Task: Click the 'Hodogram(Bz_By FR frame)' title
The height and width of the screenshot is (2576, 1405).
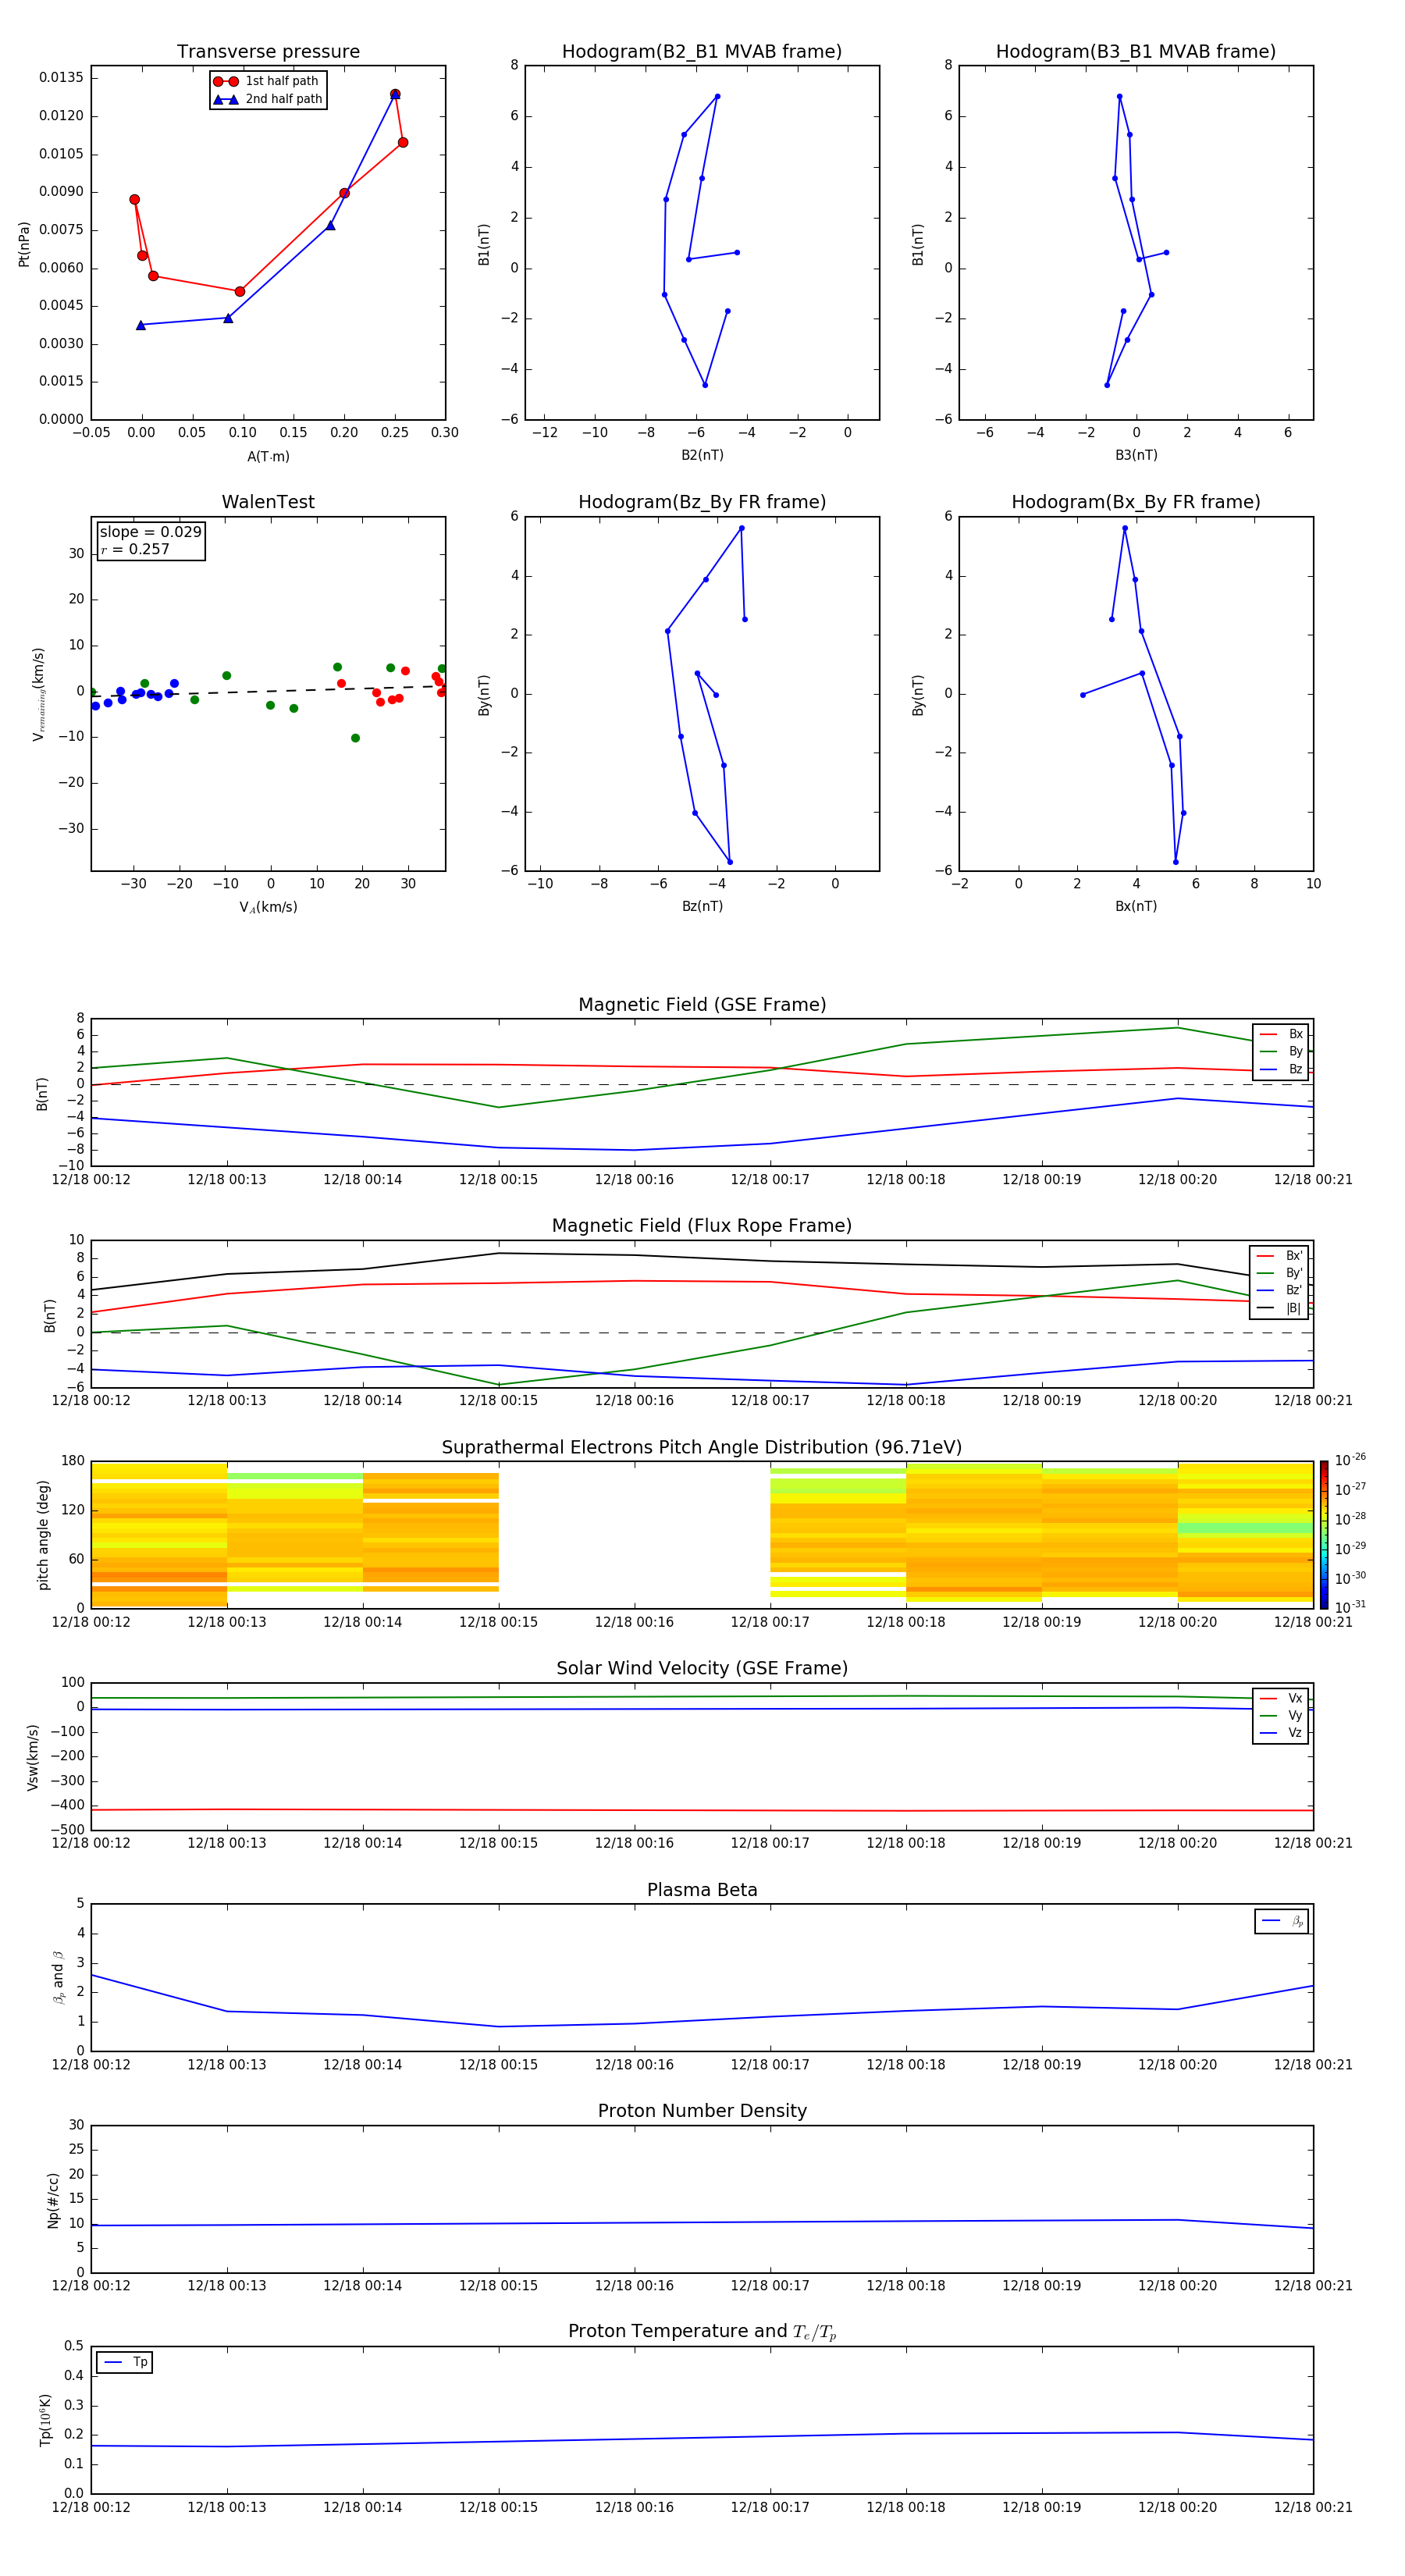Action: [x=702, y=502]
